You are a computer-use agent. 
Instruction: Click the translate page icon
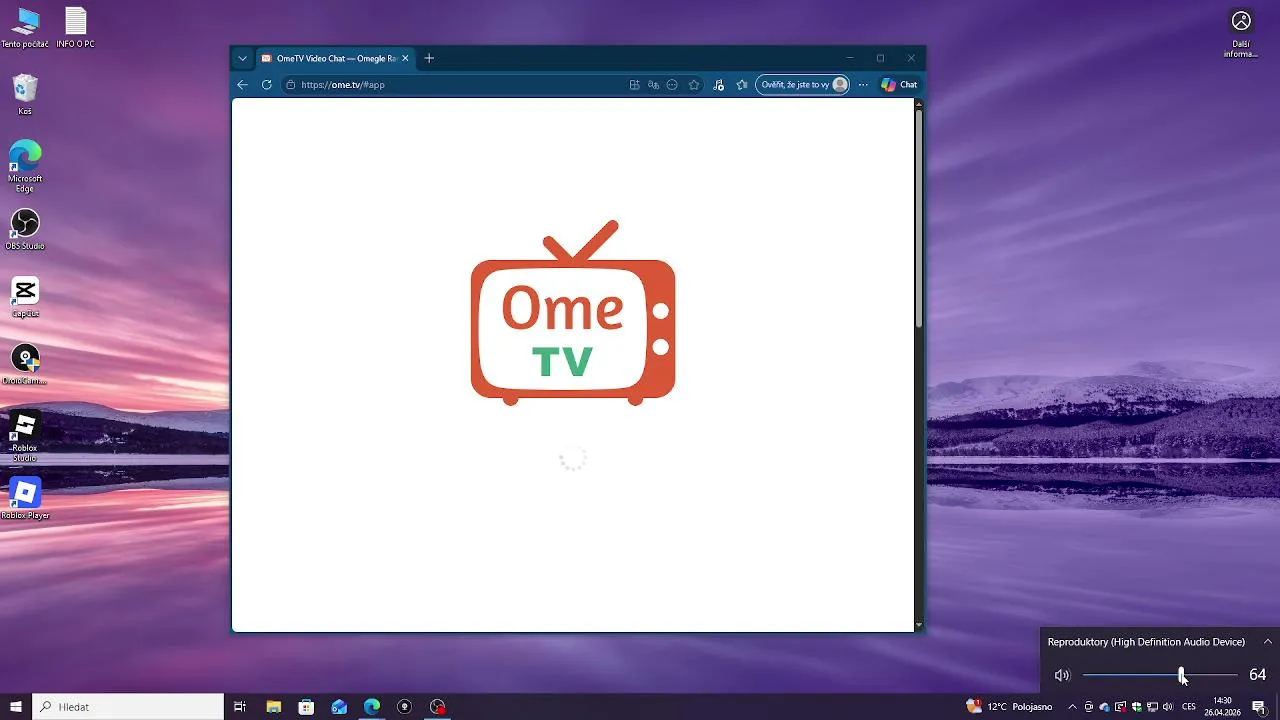coord(653,85)
